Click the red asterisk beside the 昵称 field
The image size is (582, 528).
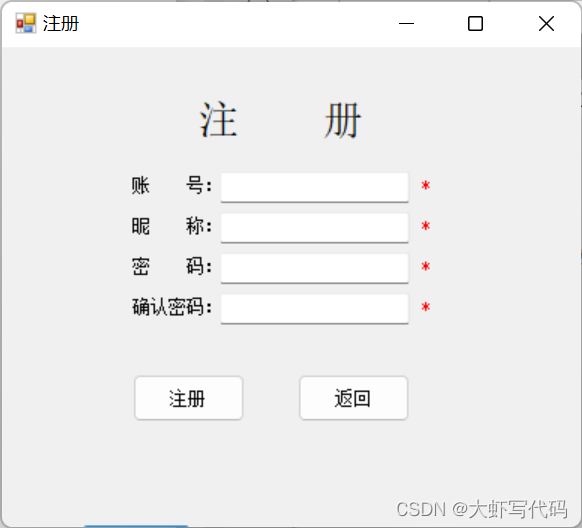[x=426, y=226]
